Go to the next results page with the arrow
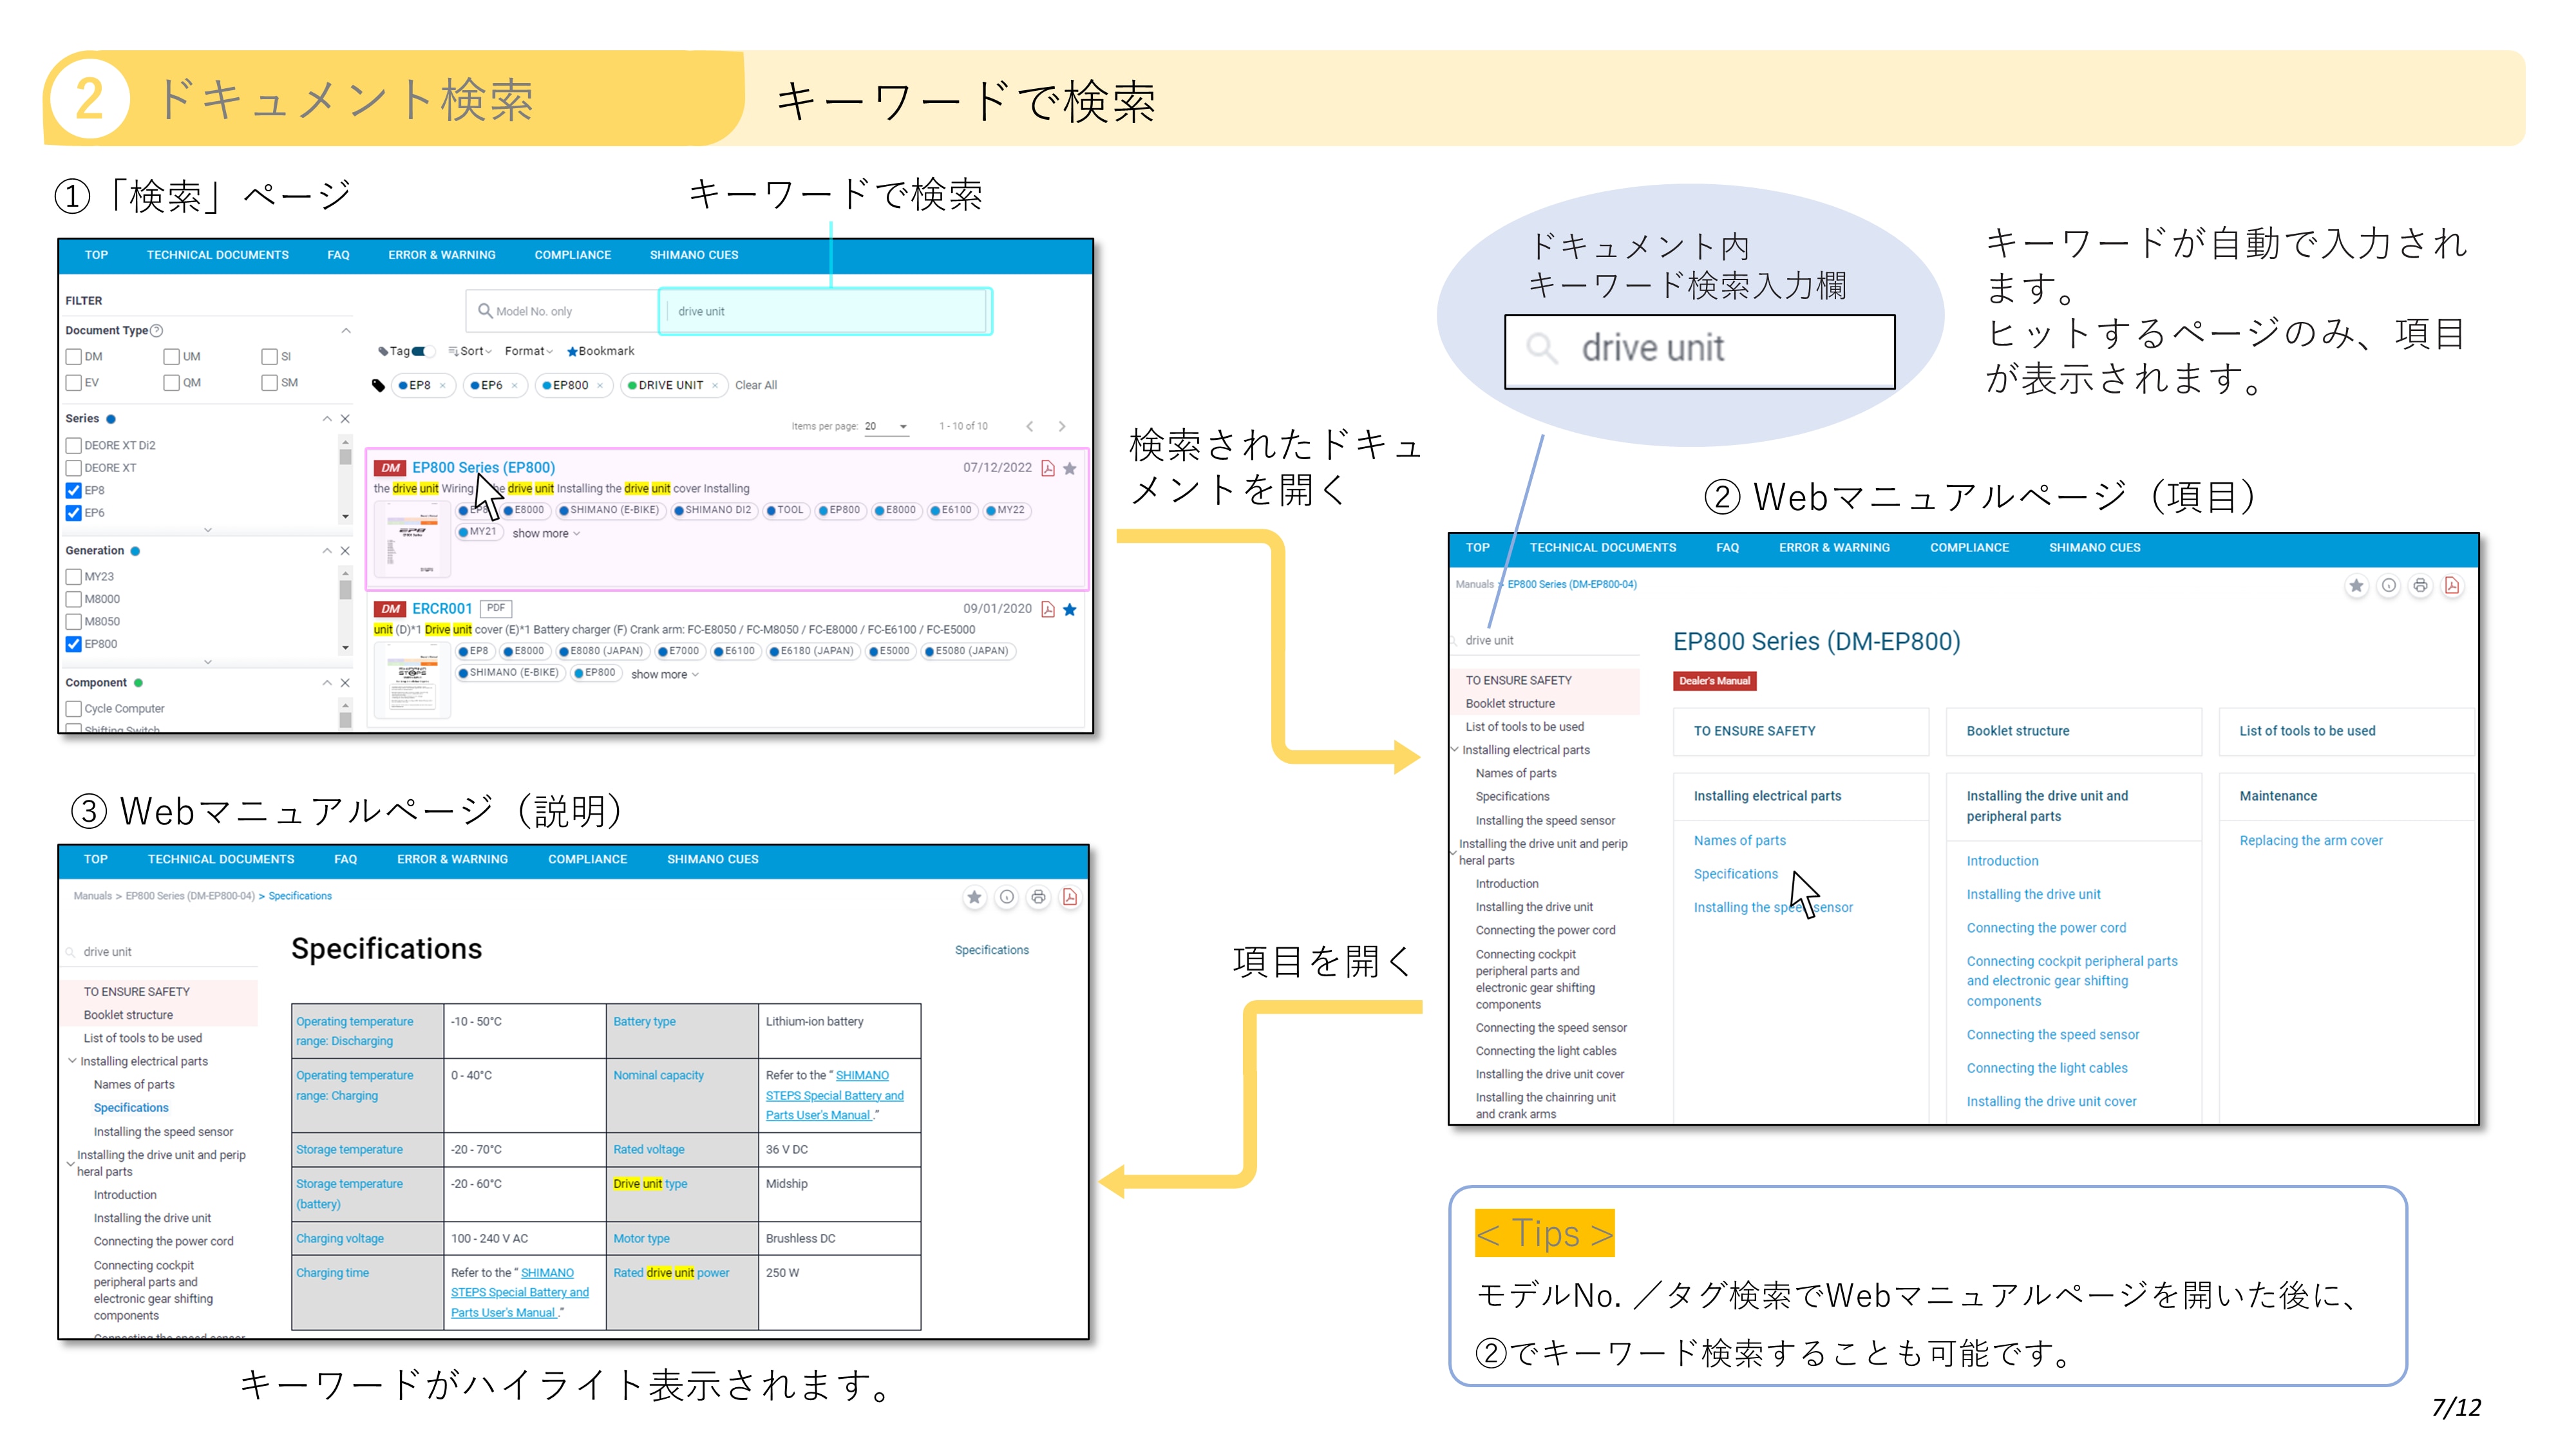The width and height of the screenshot is (2576, 1449). pyautogui.click(x=1062, y=426)
